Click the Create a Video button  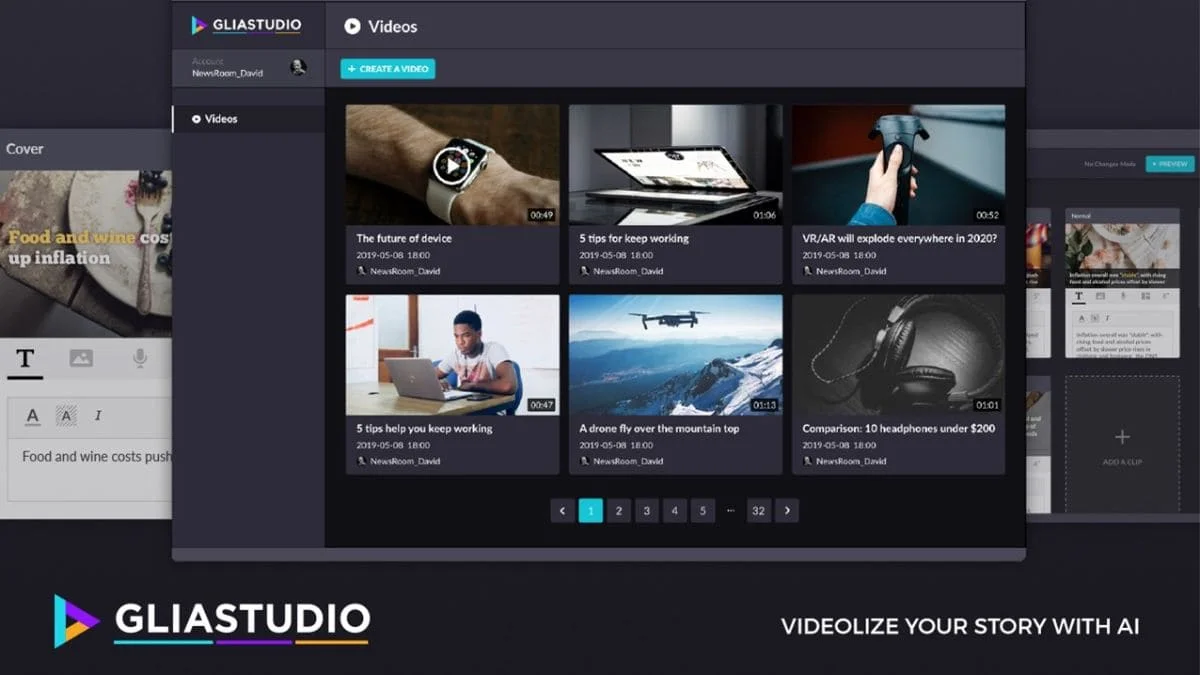388,69
